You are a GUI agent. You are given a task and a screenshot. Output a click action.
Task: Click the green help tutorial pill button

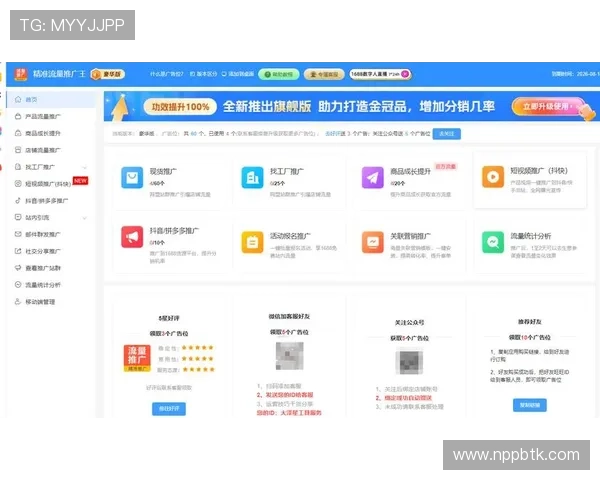click(x=279, y=74)
